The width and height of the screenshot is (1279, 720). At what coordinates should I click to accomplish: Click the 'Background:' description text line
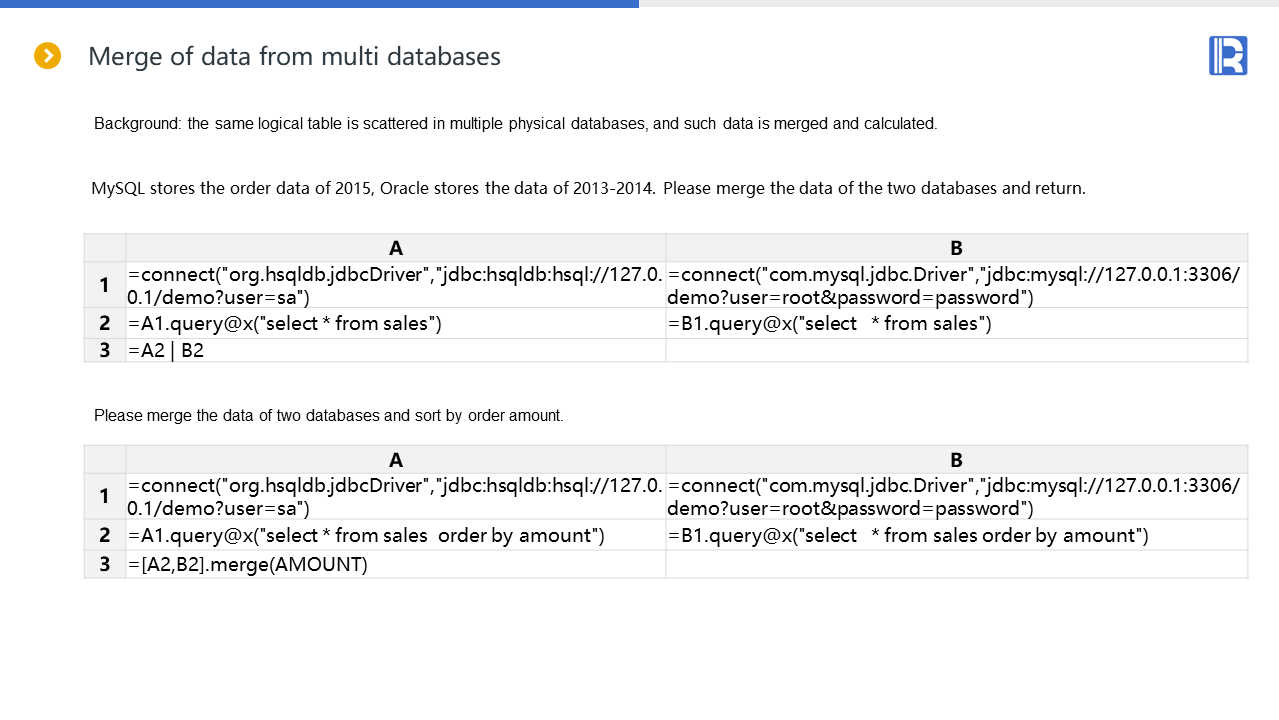click(x=515, y=124)
